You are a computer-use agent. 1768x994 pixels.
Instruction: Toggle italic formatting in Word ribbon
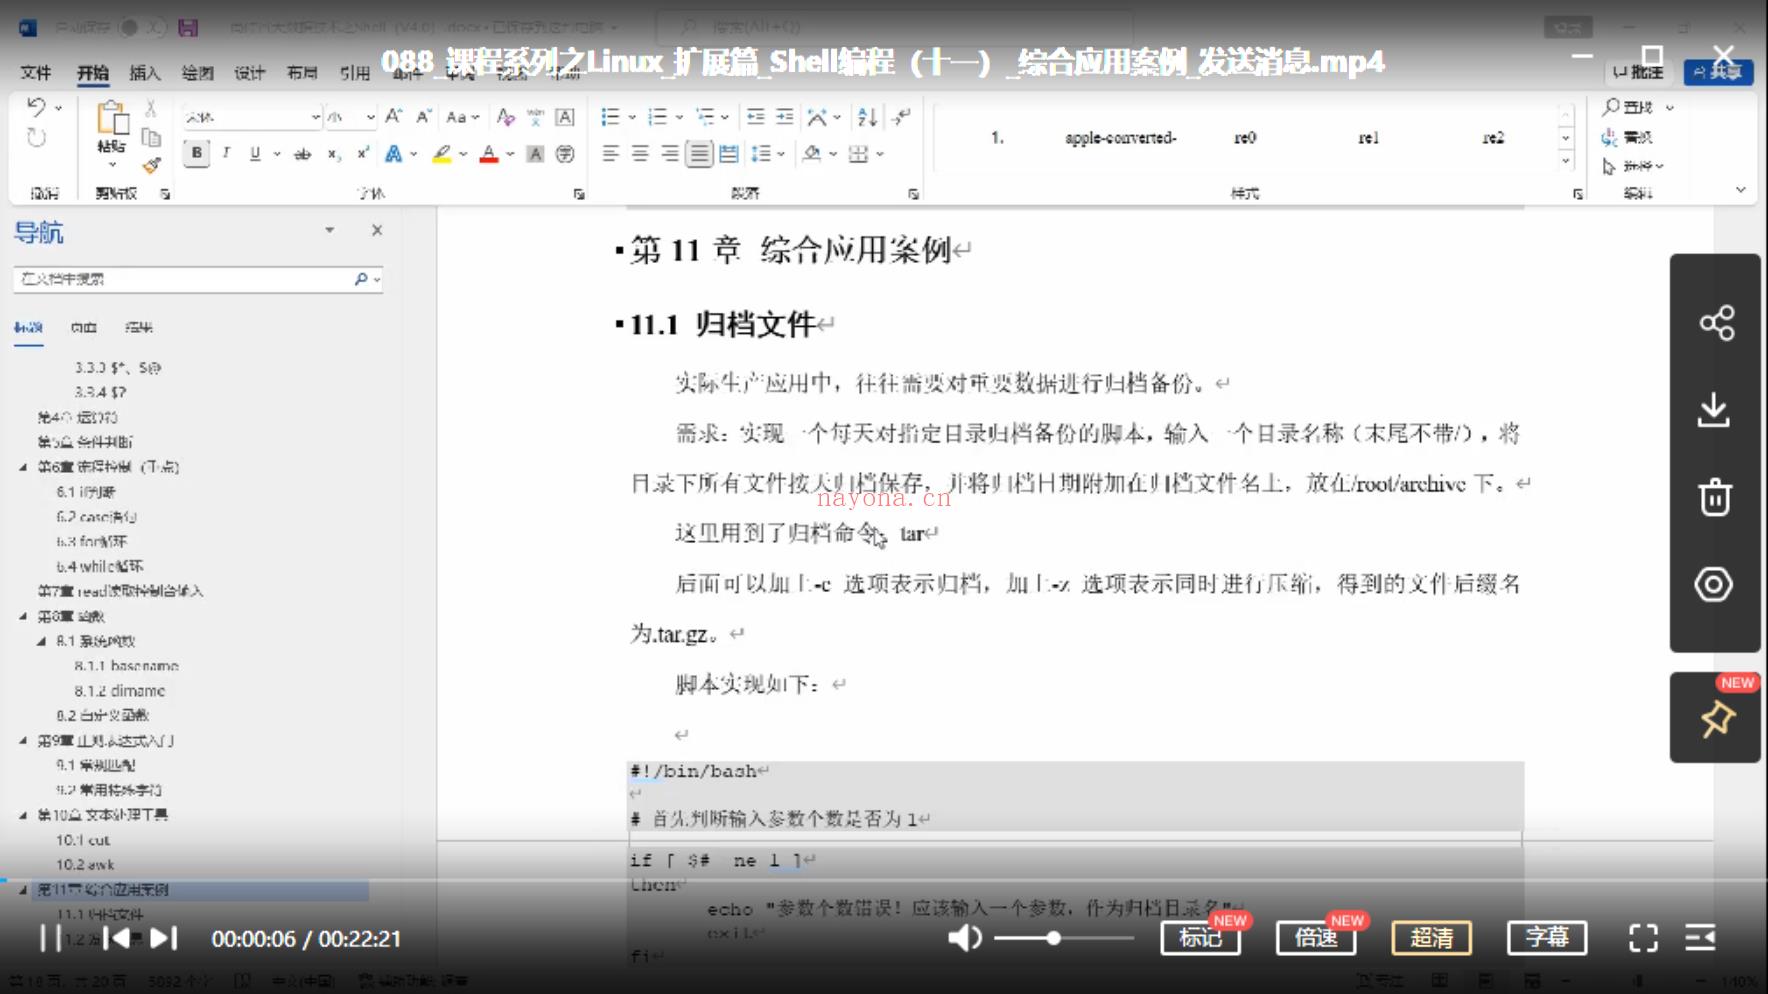coord(227,153)
